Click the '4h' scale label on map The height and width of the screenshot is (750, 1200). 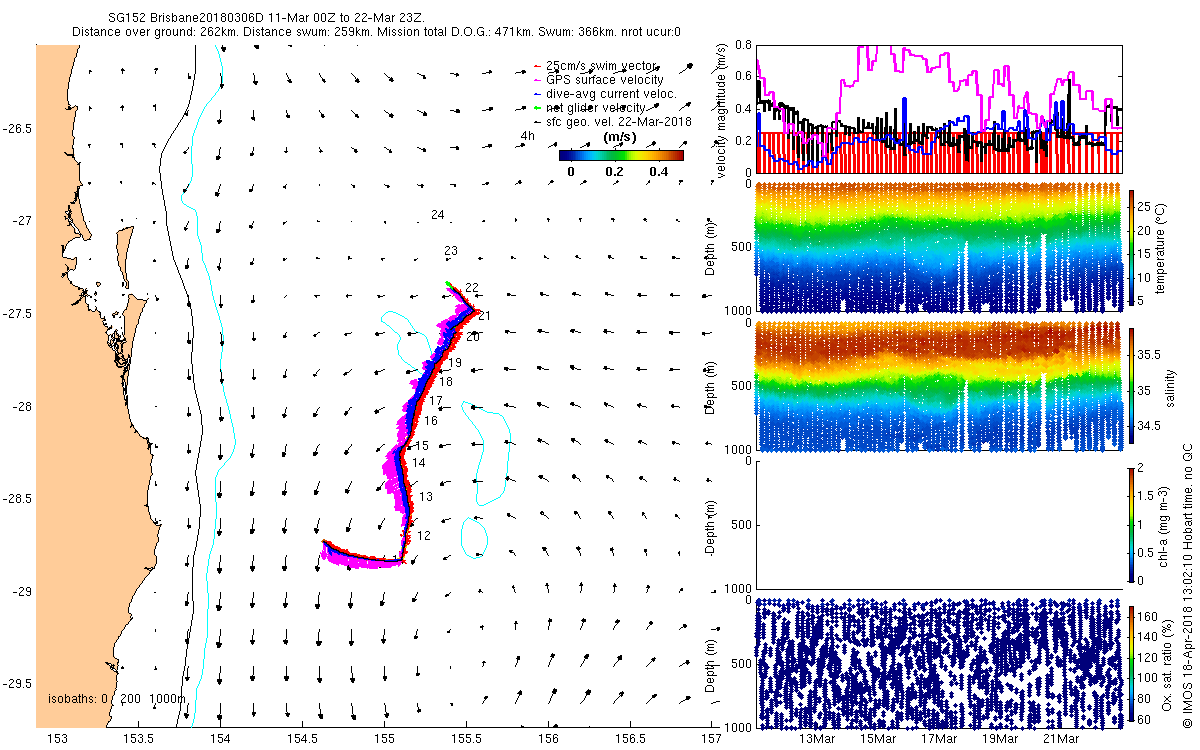coord(527,136)
